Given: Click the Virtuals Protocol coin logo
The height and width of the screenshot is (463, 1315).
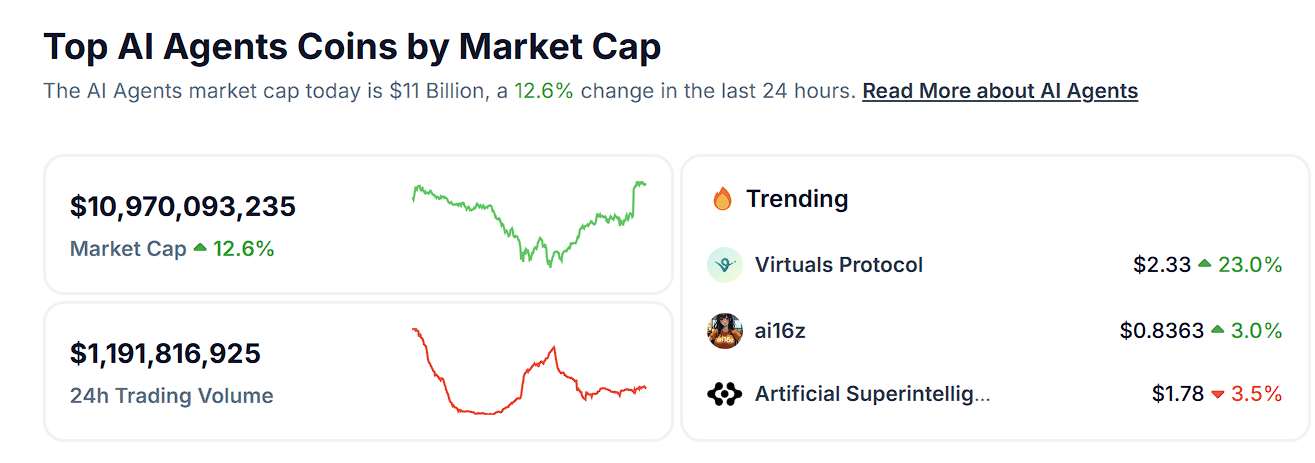Looking at the screenshot, I should [724, 265].
